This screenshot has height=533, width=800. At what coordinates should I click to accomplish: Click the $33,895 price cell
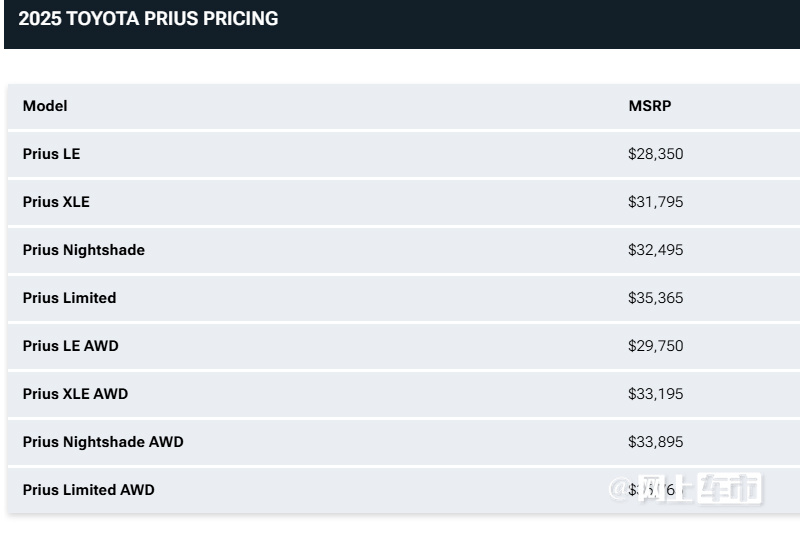click(x=656, y=442)
